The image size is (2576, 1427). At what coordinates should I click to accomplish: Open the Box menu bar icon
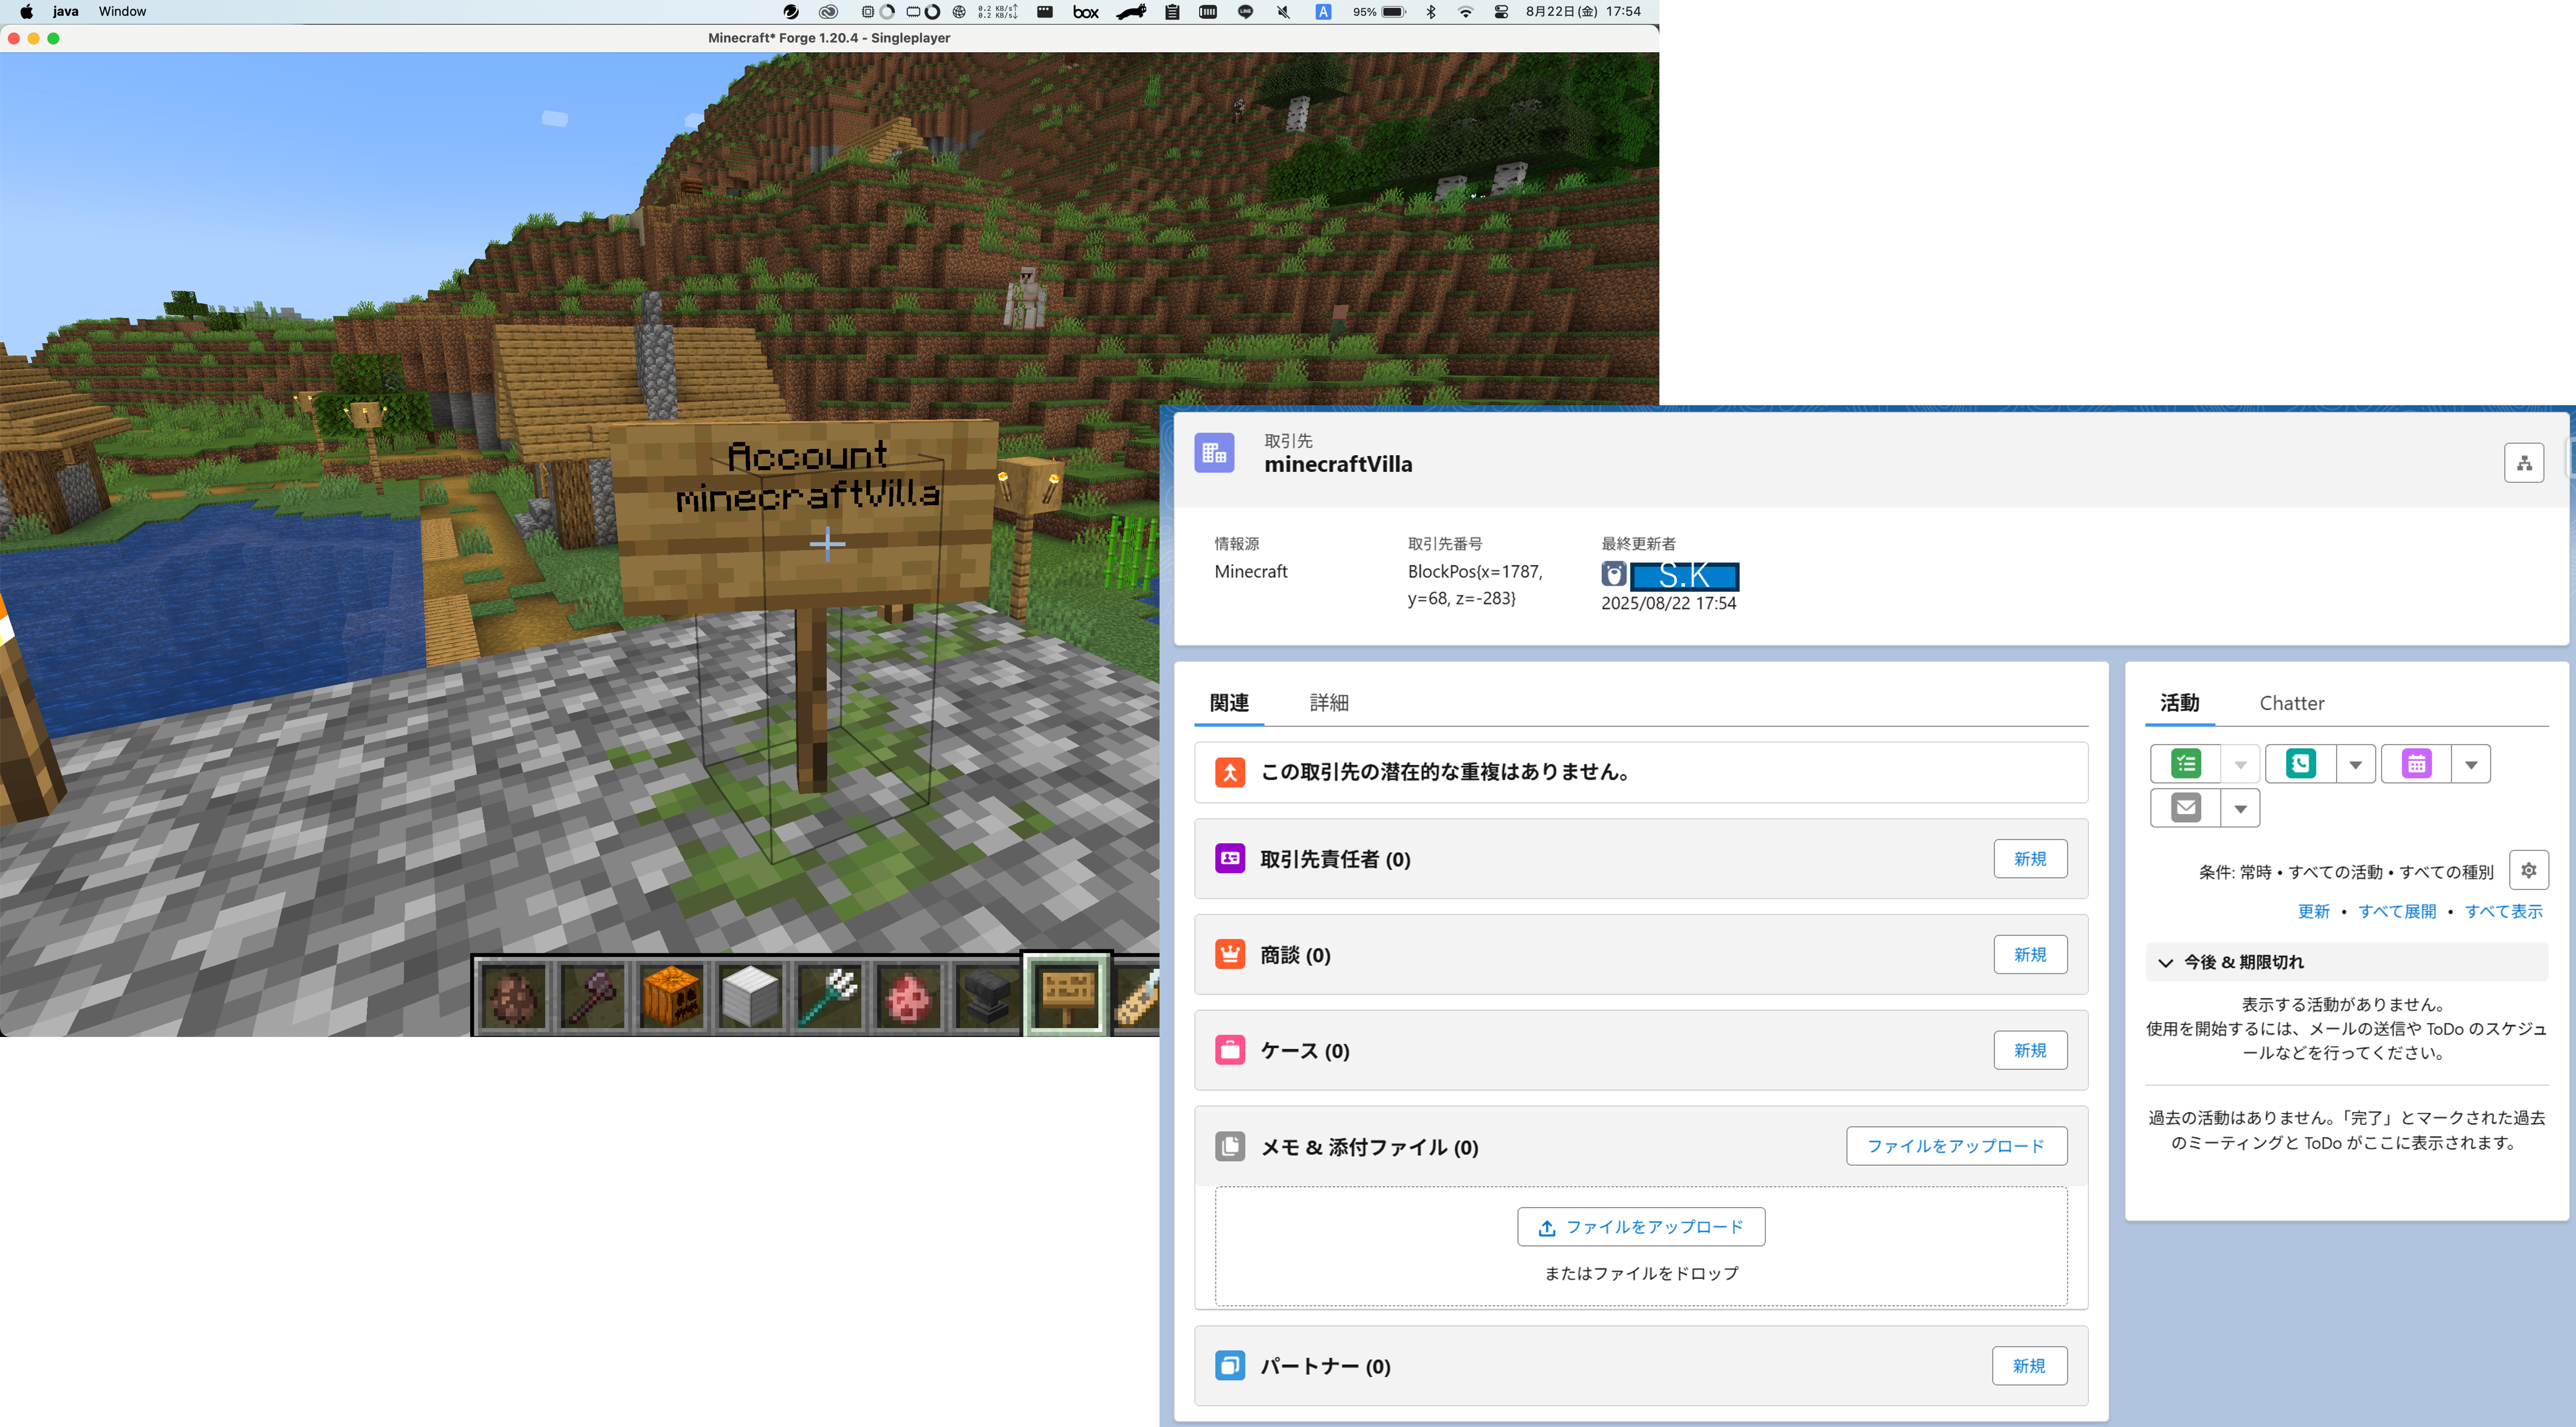click(x=1086, y=12)
